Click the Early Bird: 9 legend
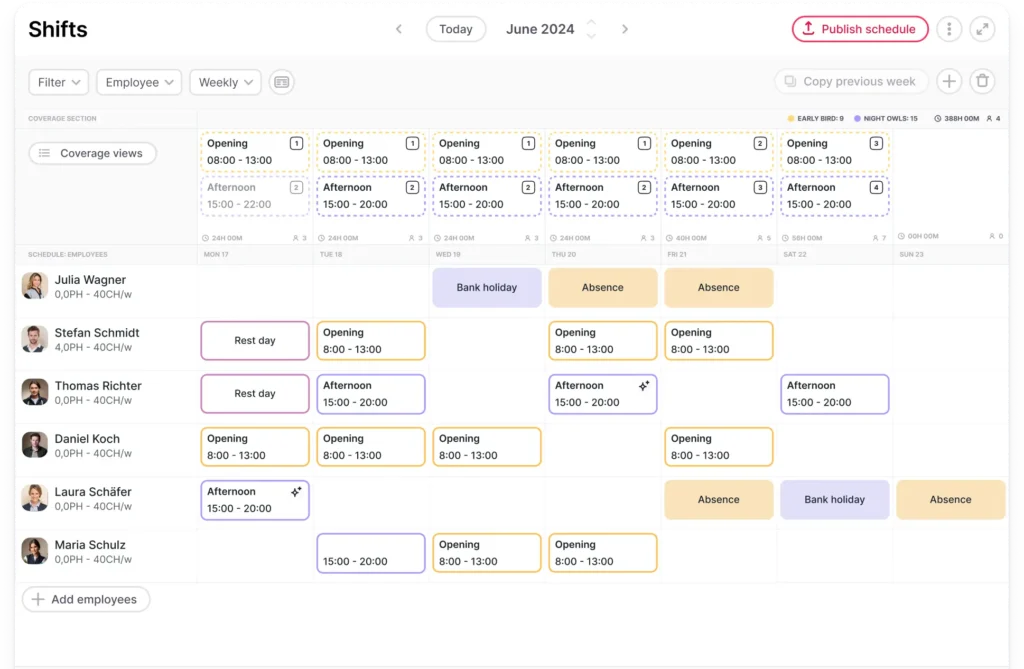 pos(815,118)
